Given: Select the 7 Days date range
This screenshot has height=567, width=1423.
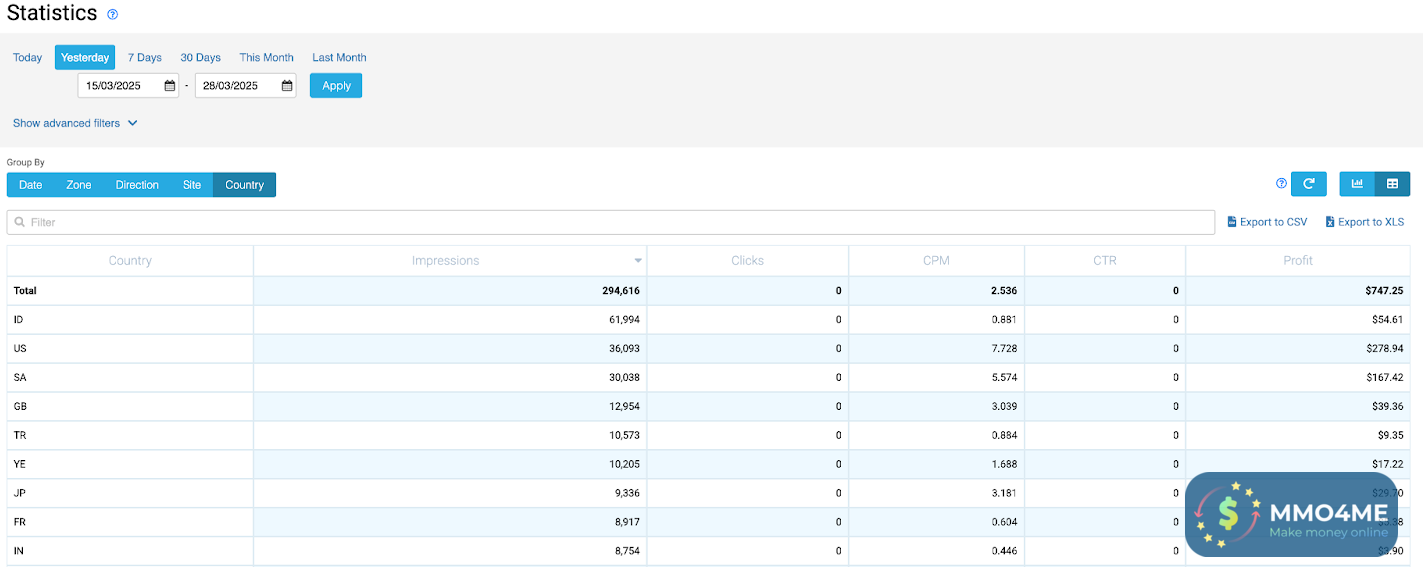Looking at the screenshot, I should pyautogui.click(x=144, y=58).
